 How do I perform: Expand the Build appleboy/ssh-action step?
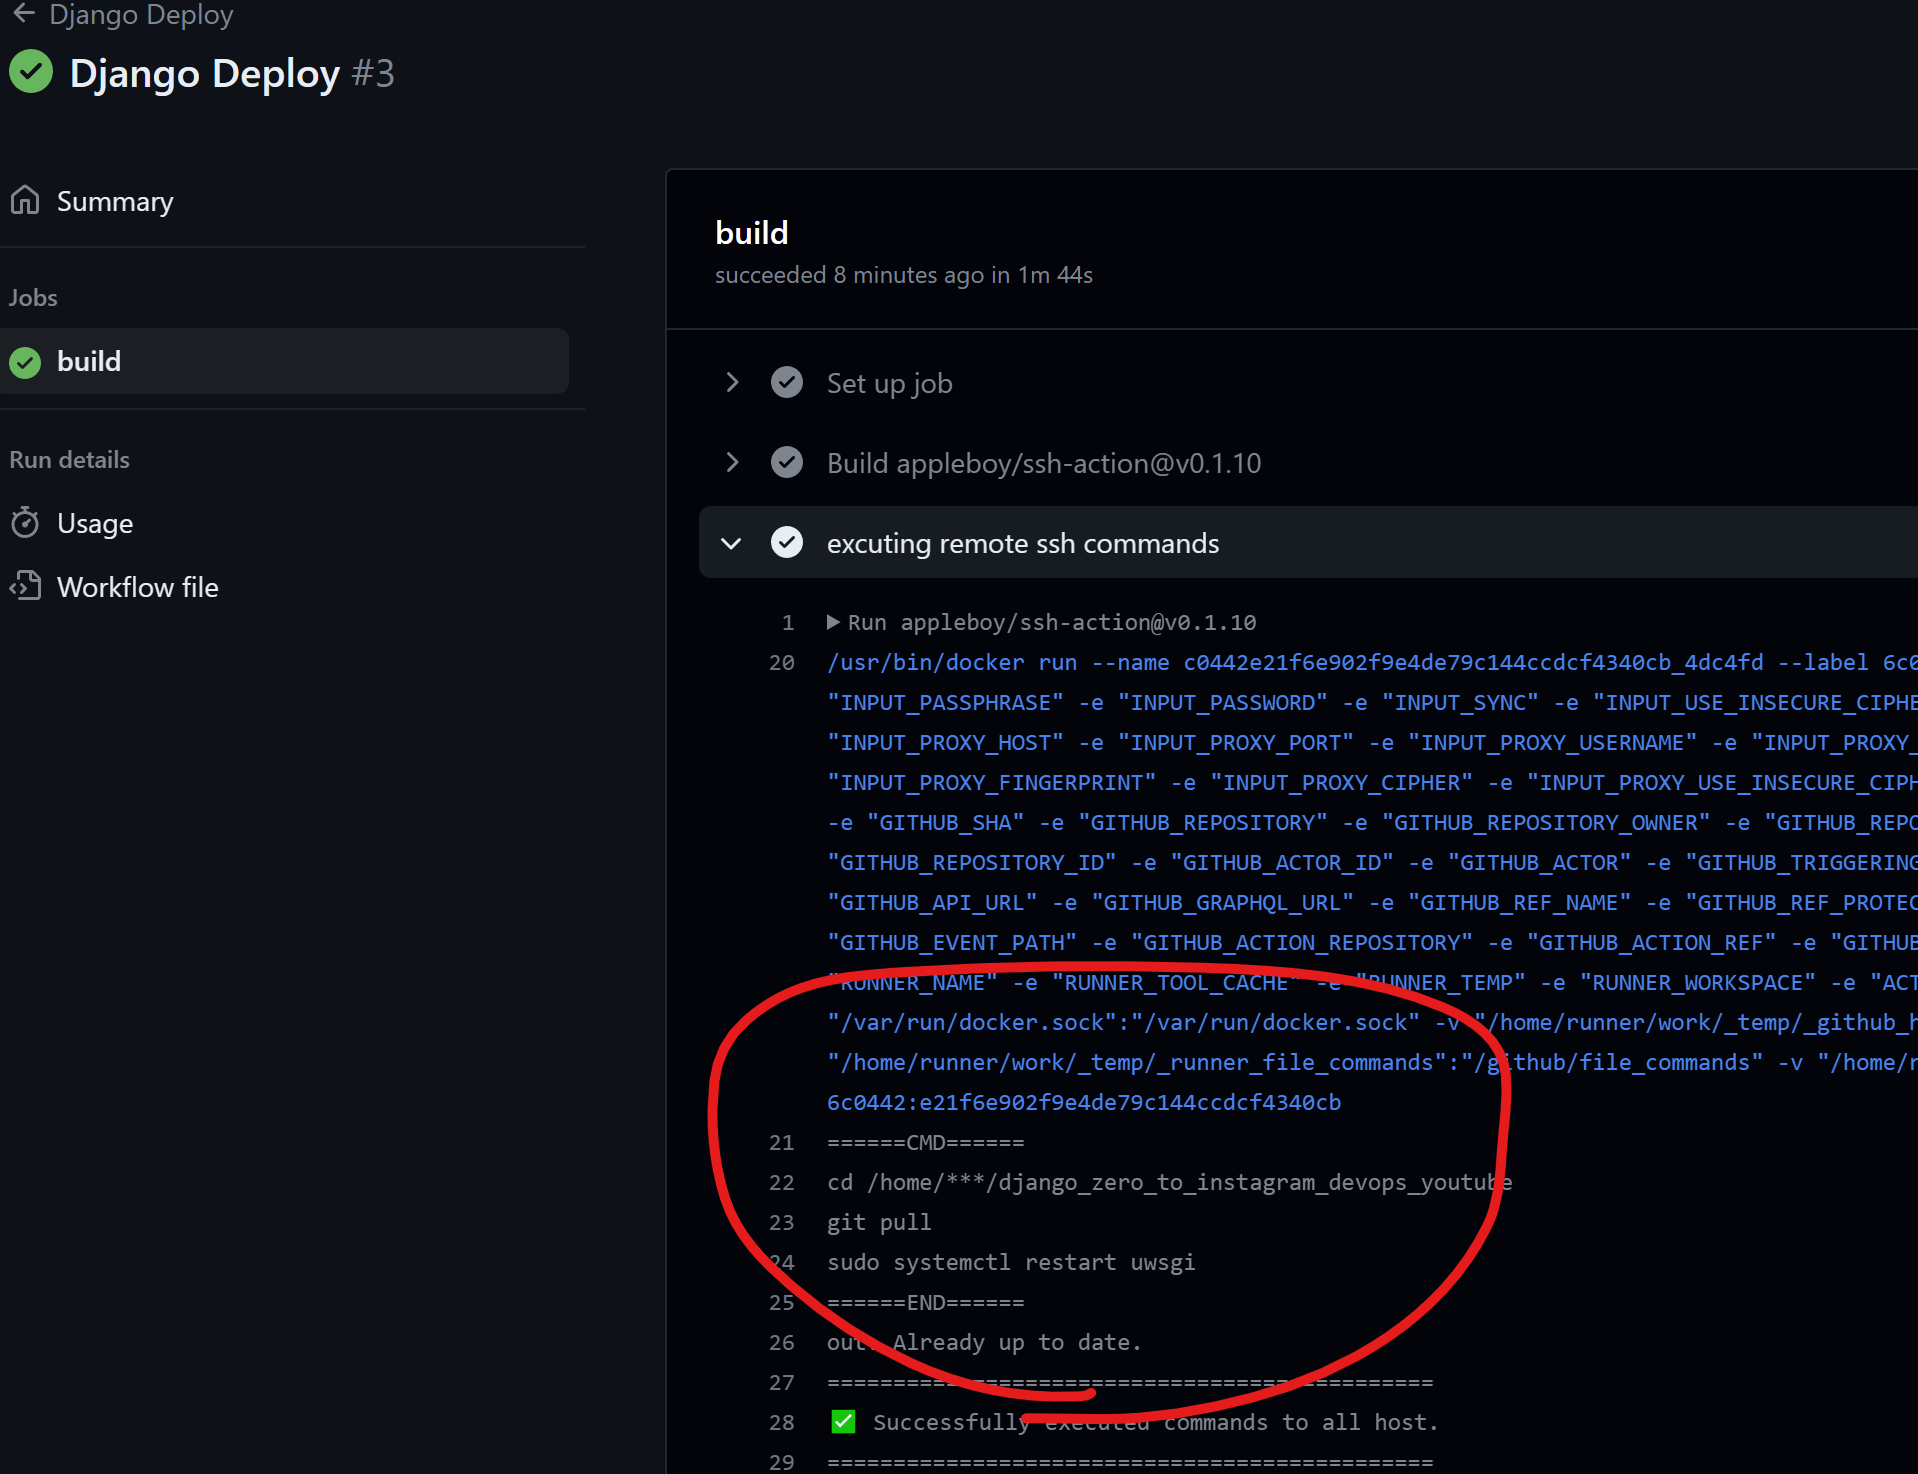(732, 462)
